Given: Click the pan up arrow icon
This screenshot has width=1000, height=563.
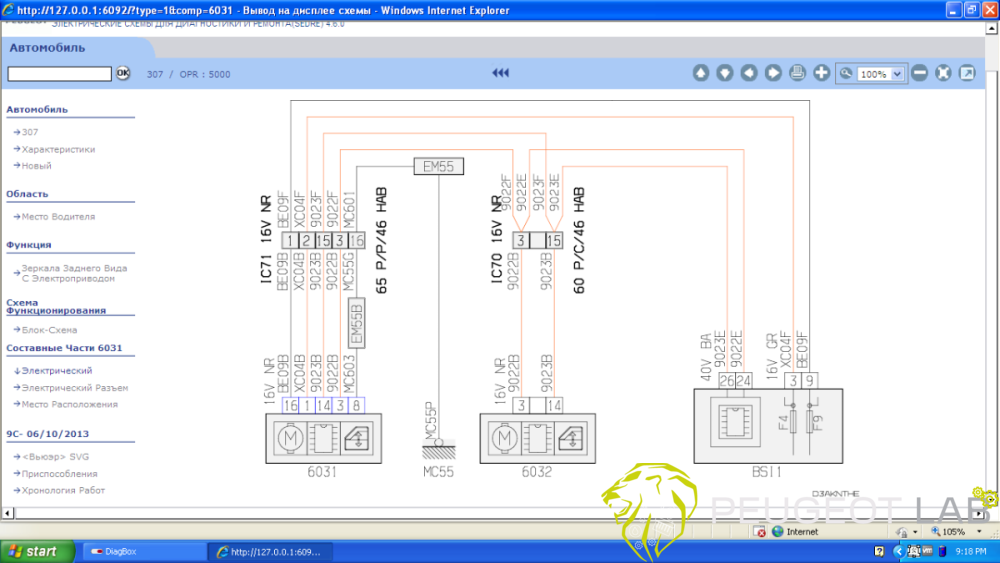Looking at the screenshot, I should 701,73.
